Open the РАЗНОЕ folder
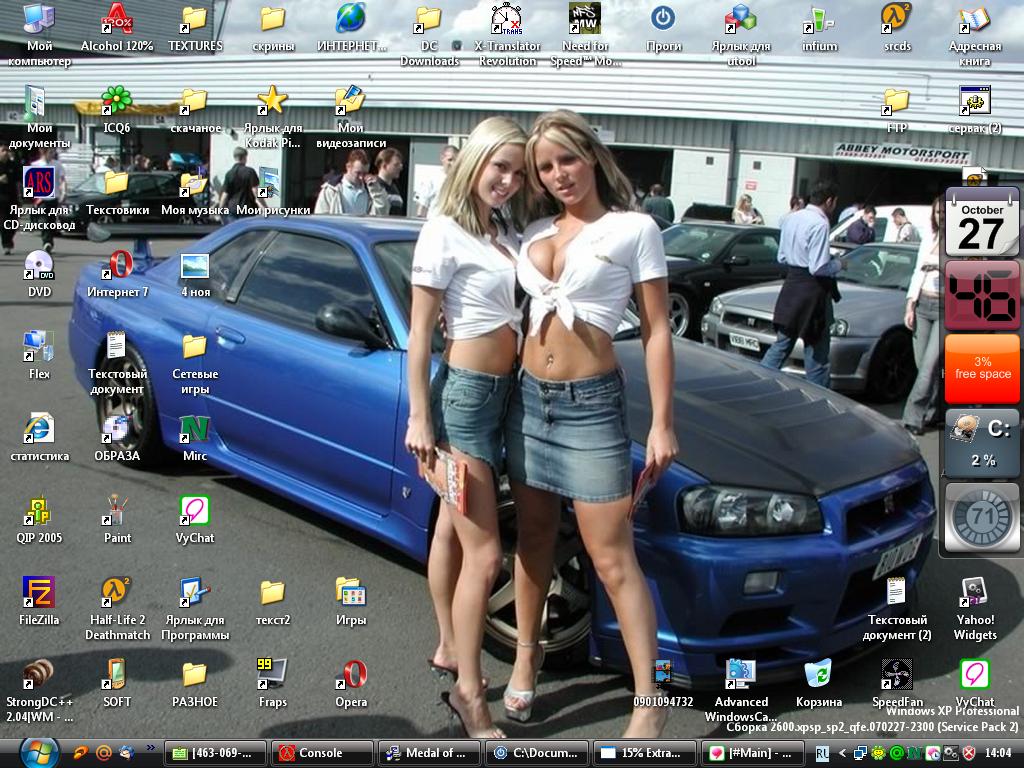The height and width of the screenshot is (768, 1024). pos(195,675)
